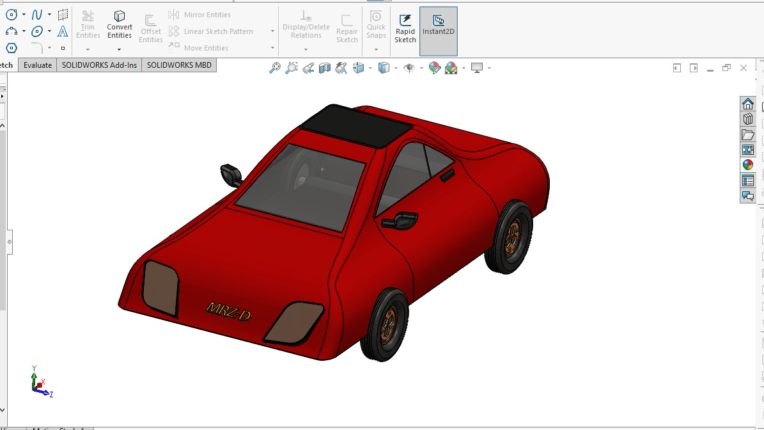
Task: Click the front windshield of the car
Action: tap(301, 187)
